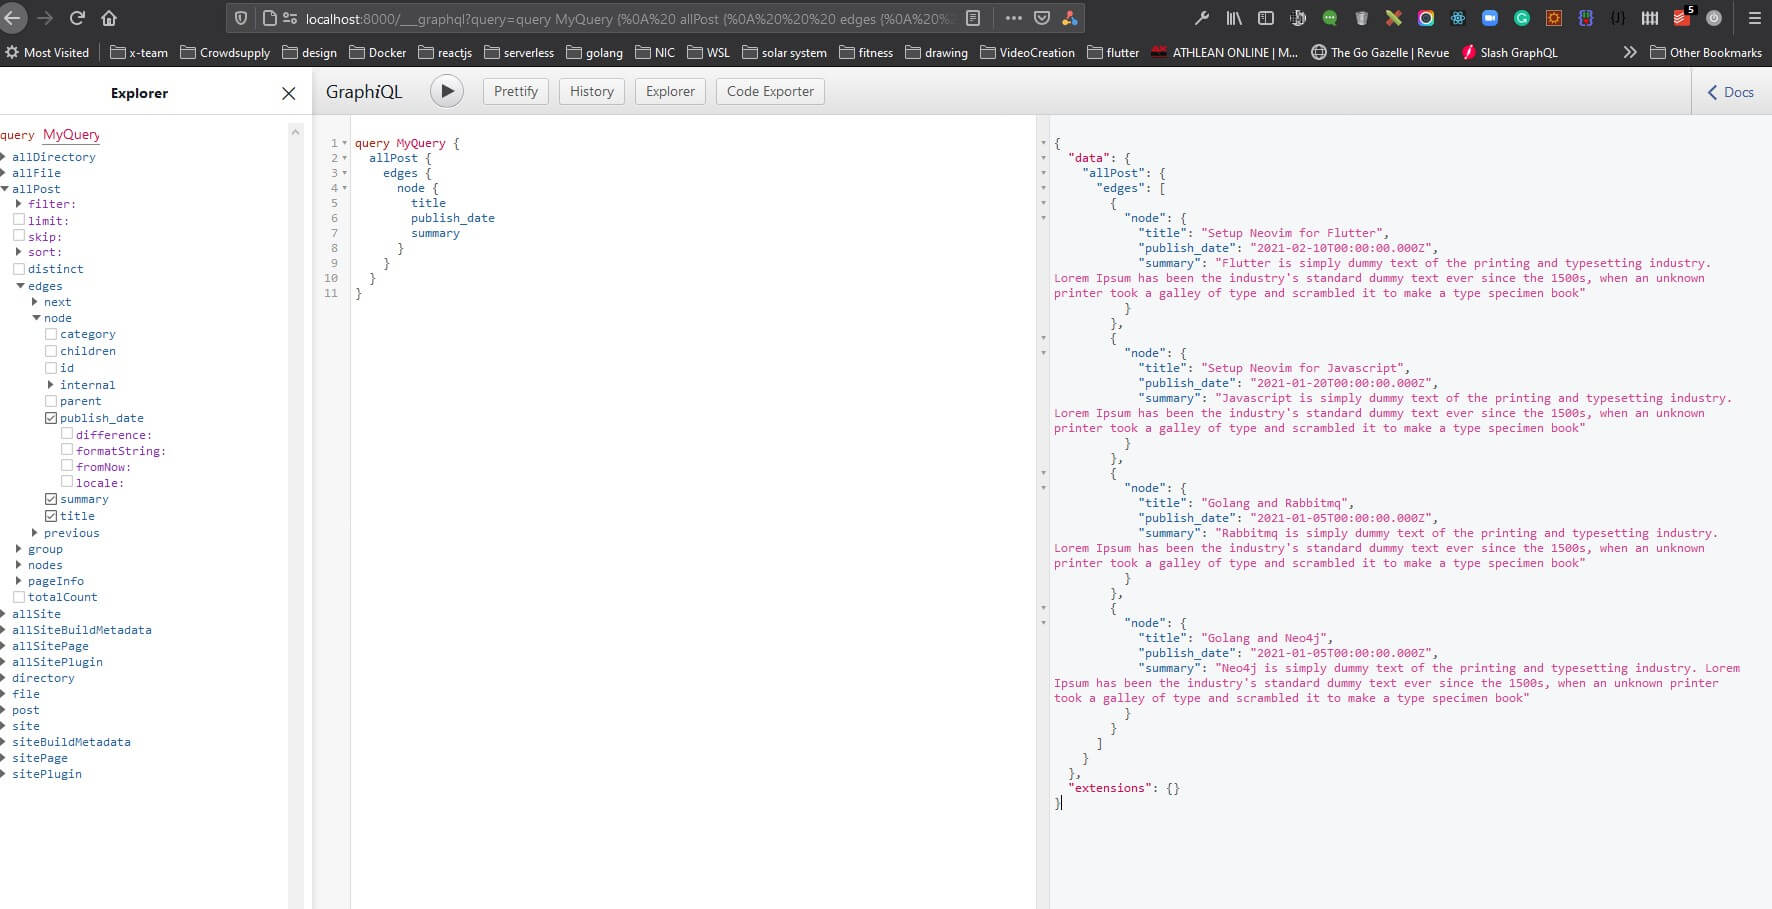Open the Firefox hamburger menu
1772x909 pixels.
(1755, 17)
